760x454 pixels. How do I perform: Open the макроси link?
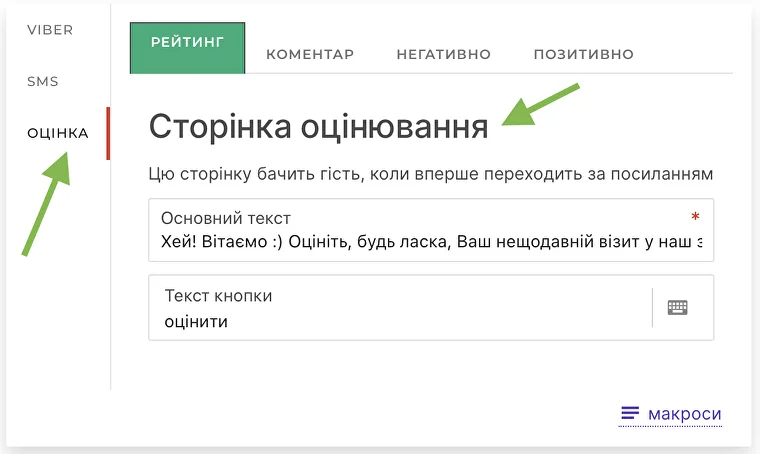[684, 414]
